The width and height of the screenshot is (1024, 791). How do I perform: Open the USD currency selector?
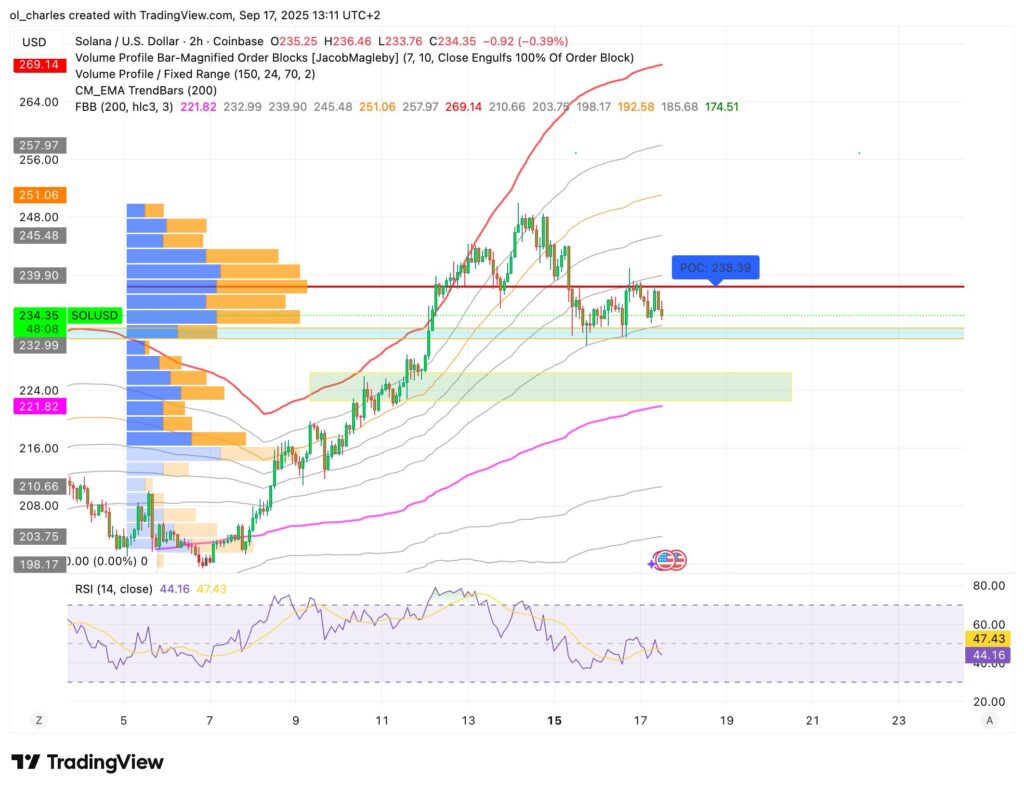point(34,42)
